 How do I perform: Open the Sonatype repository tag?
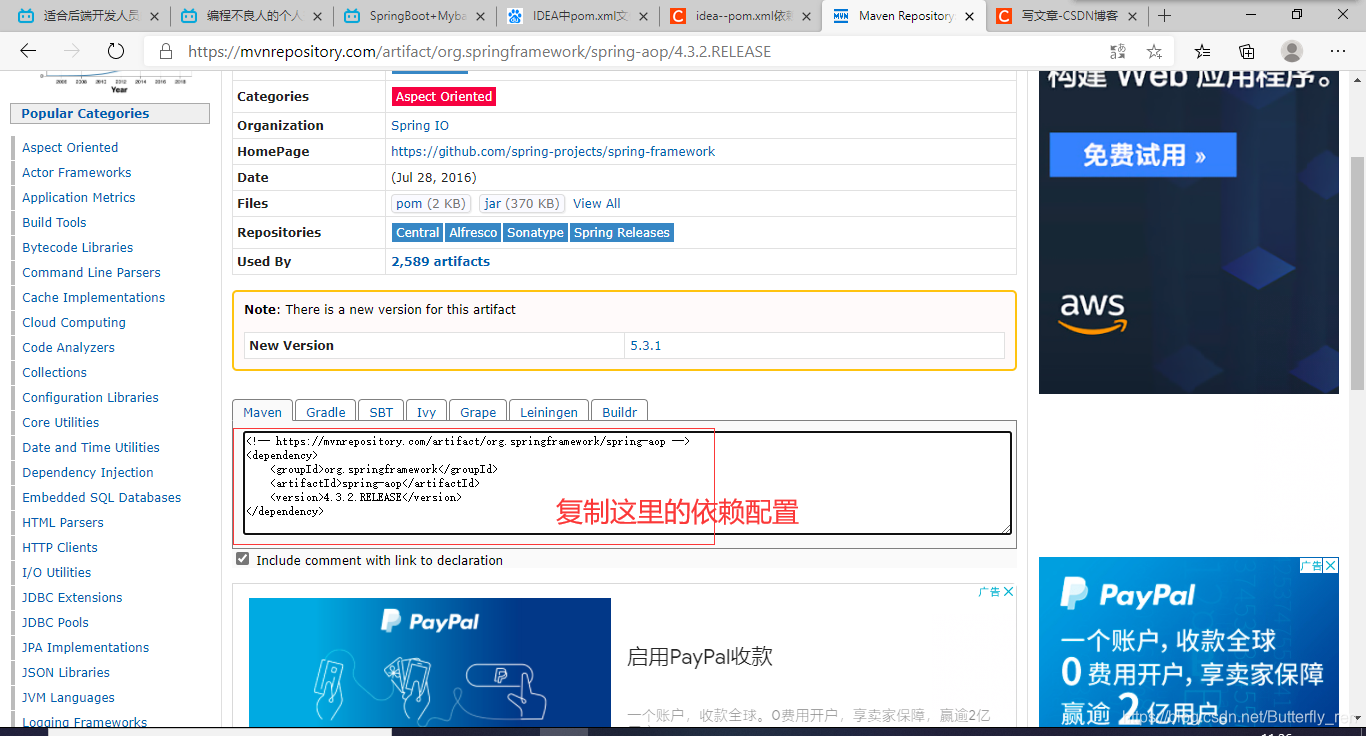coord(535,232)
